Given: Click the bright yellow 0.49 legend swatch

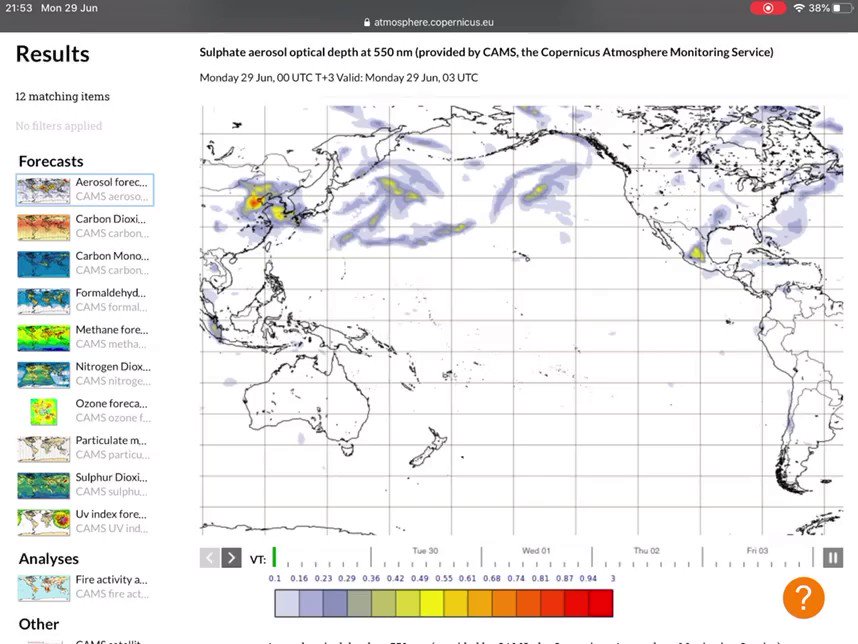Looking at the screenshot, I should pyautogui.click(x=432, y=603).
